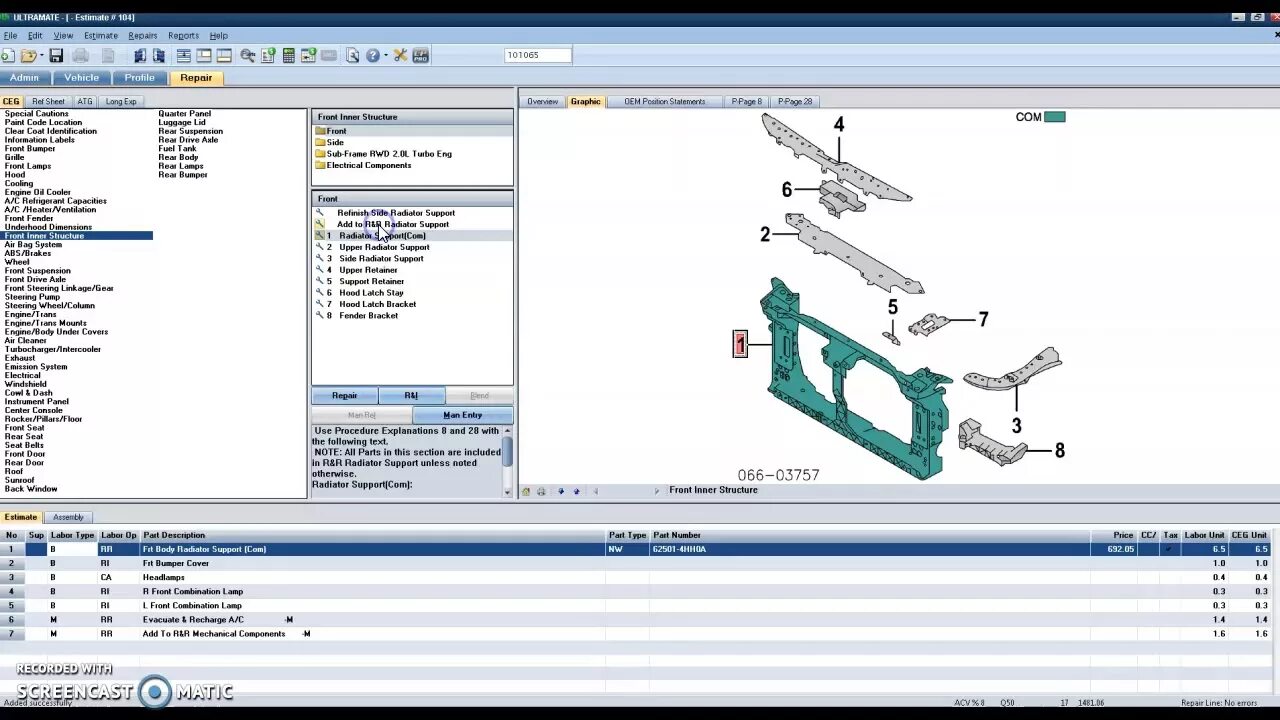The height and width of the screenshot is (720, 1280).
Task: Click the printer icon below the graphic
Action: [x=541, y=491]
